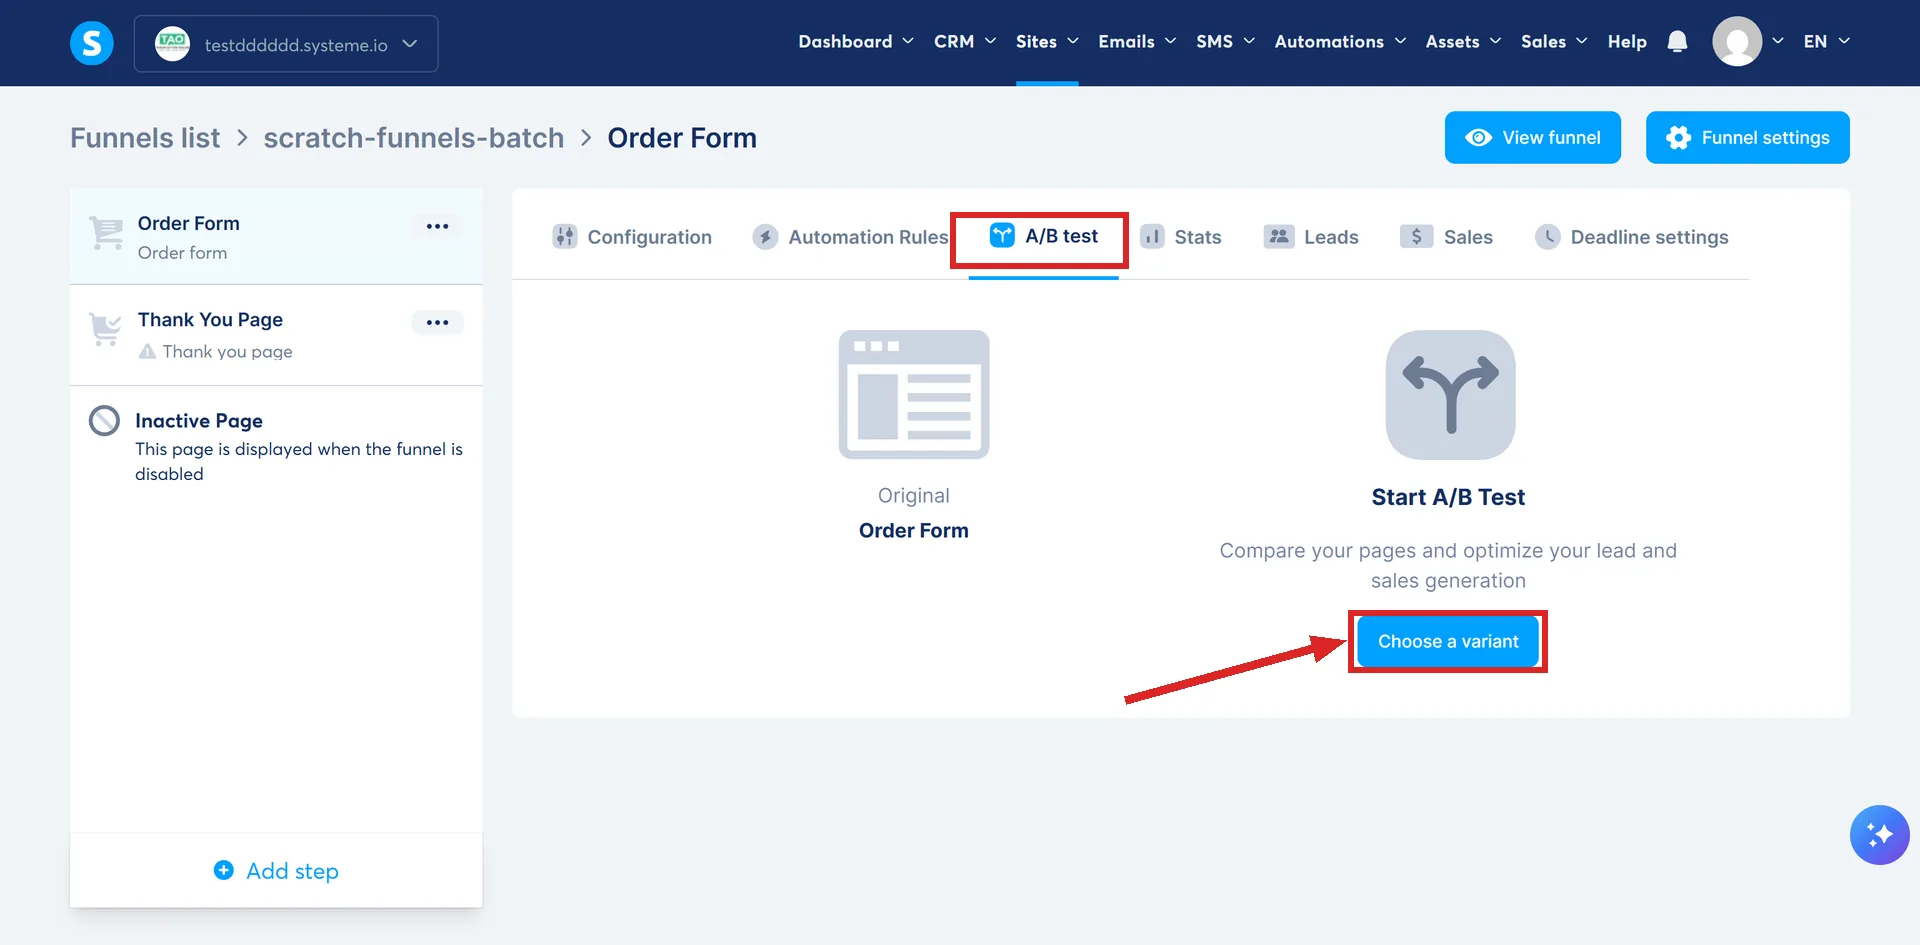Click the plus icon beside Add step
Viewport: 1920px width, 945px height.
pyautogui.click(x=224, y=870)
